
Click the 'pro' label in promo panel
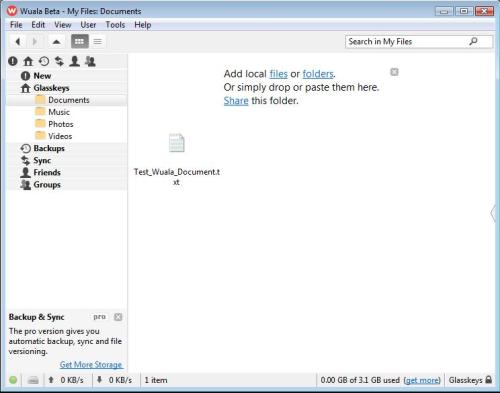point(99,317)
